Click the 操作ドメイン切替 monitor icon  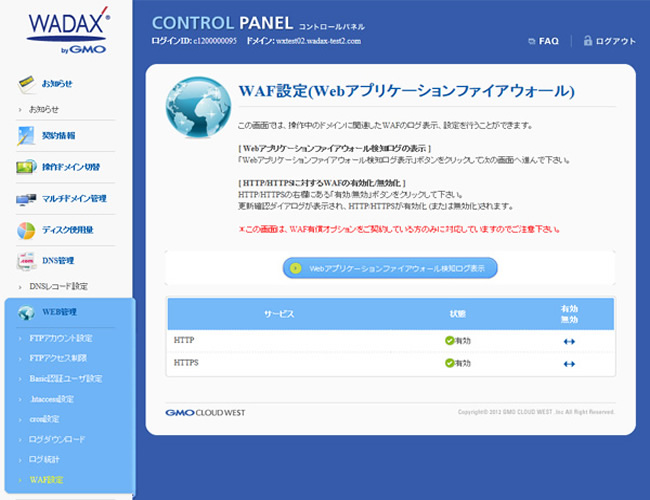28,167
